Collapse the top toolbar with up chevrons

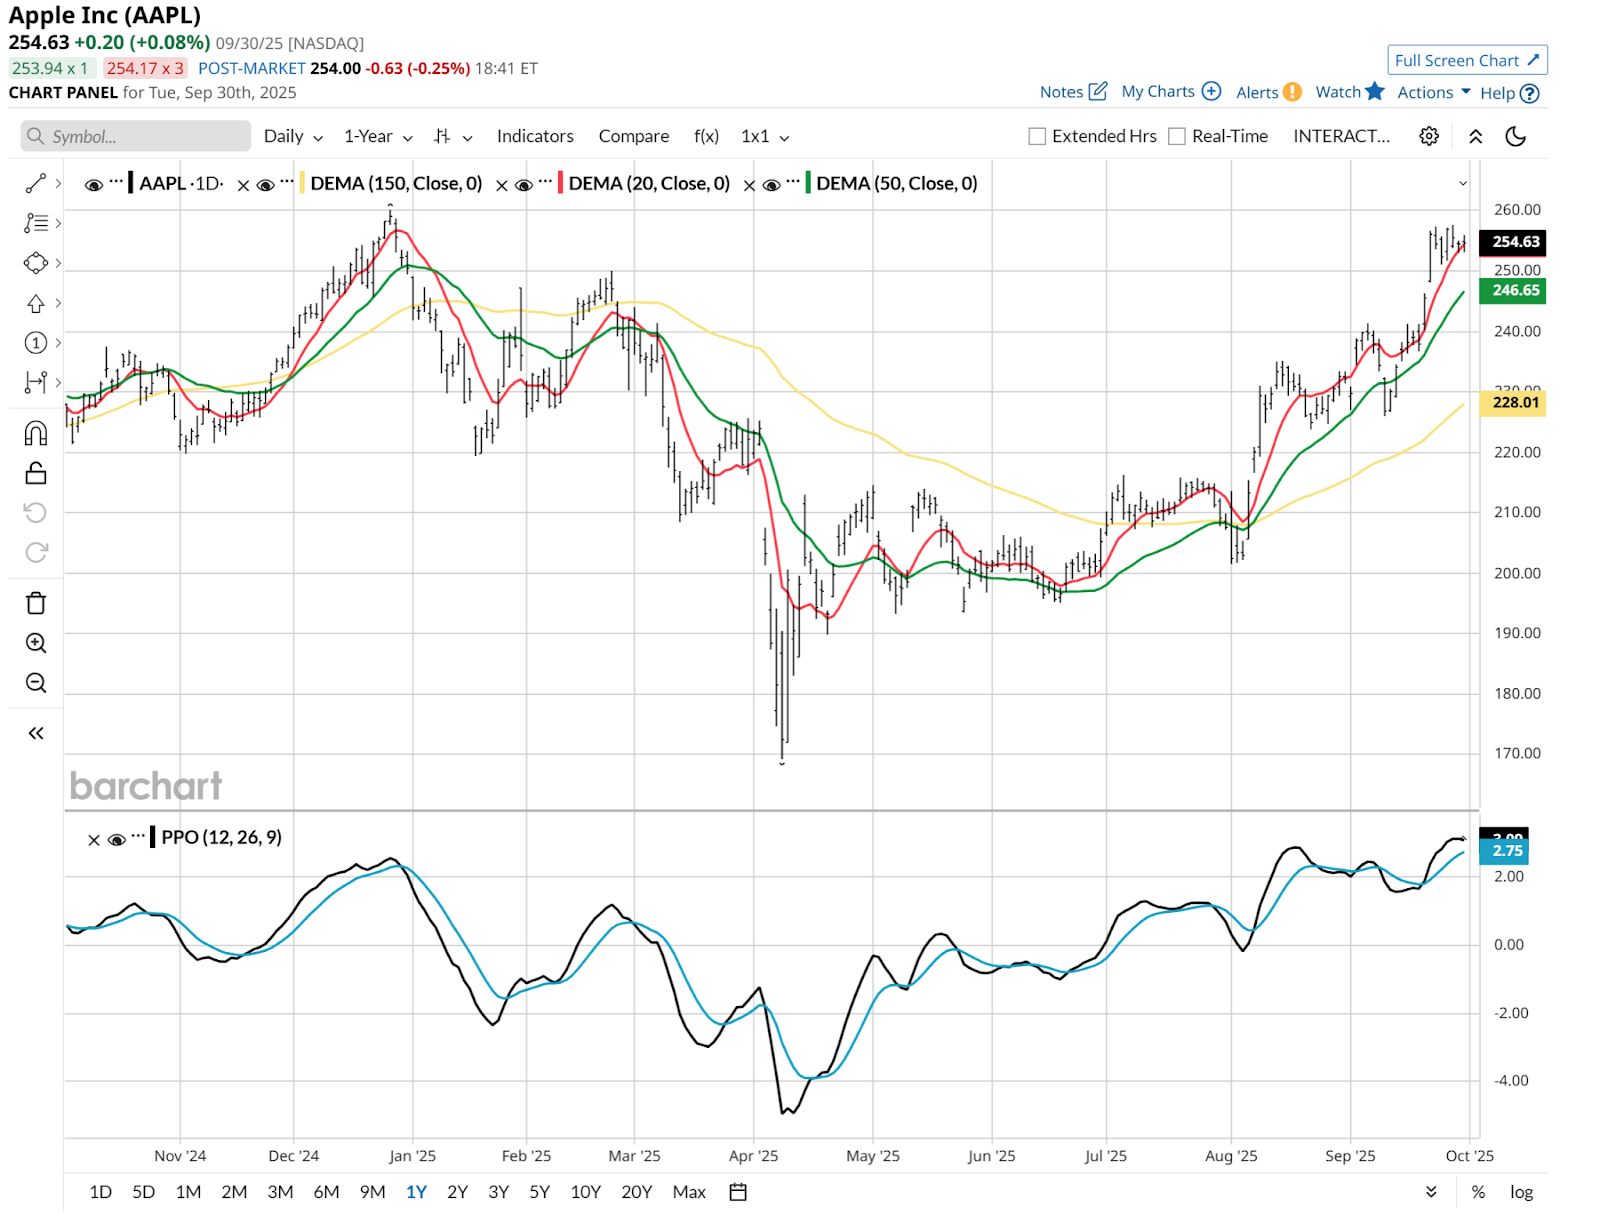click(1475, 136)
